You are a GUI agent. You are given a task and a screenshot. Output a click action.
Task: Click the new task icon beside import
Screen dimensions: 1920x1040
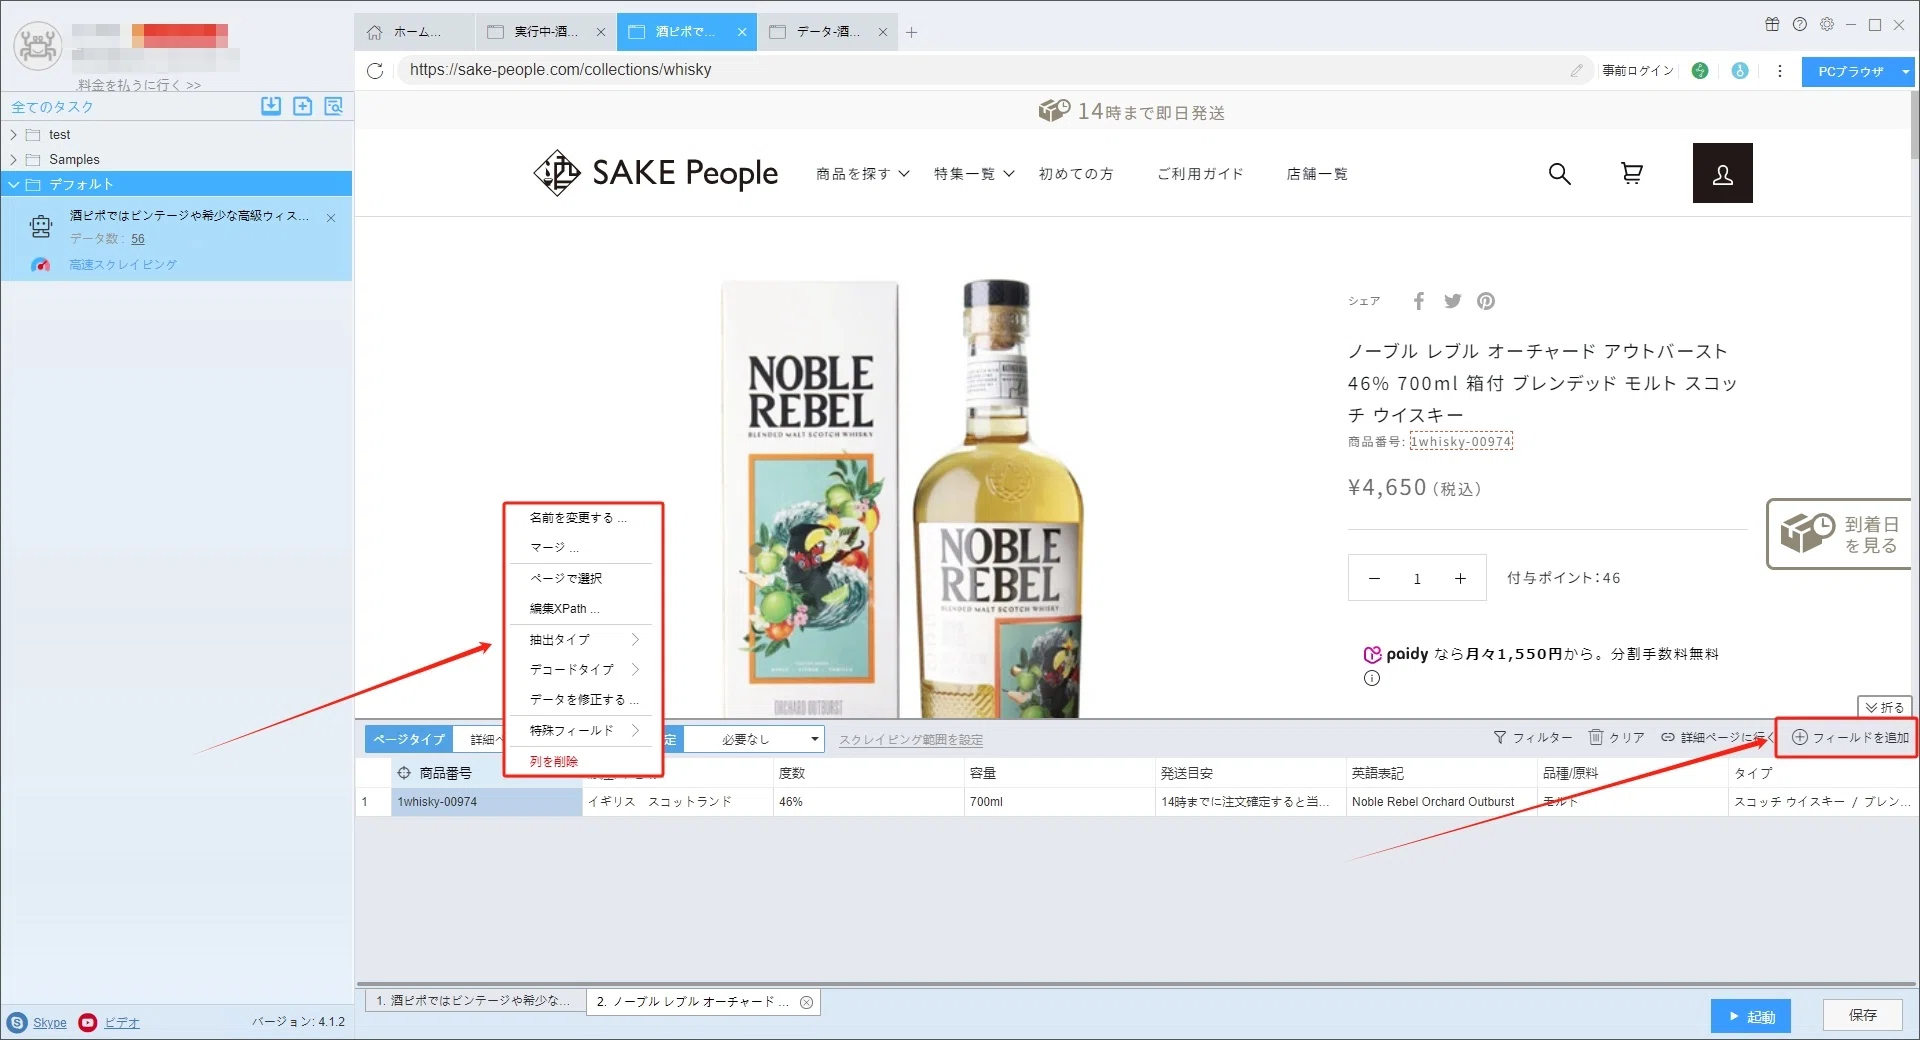303,106
